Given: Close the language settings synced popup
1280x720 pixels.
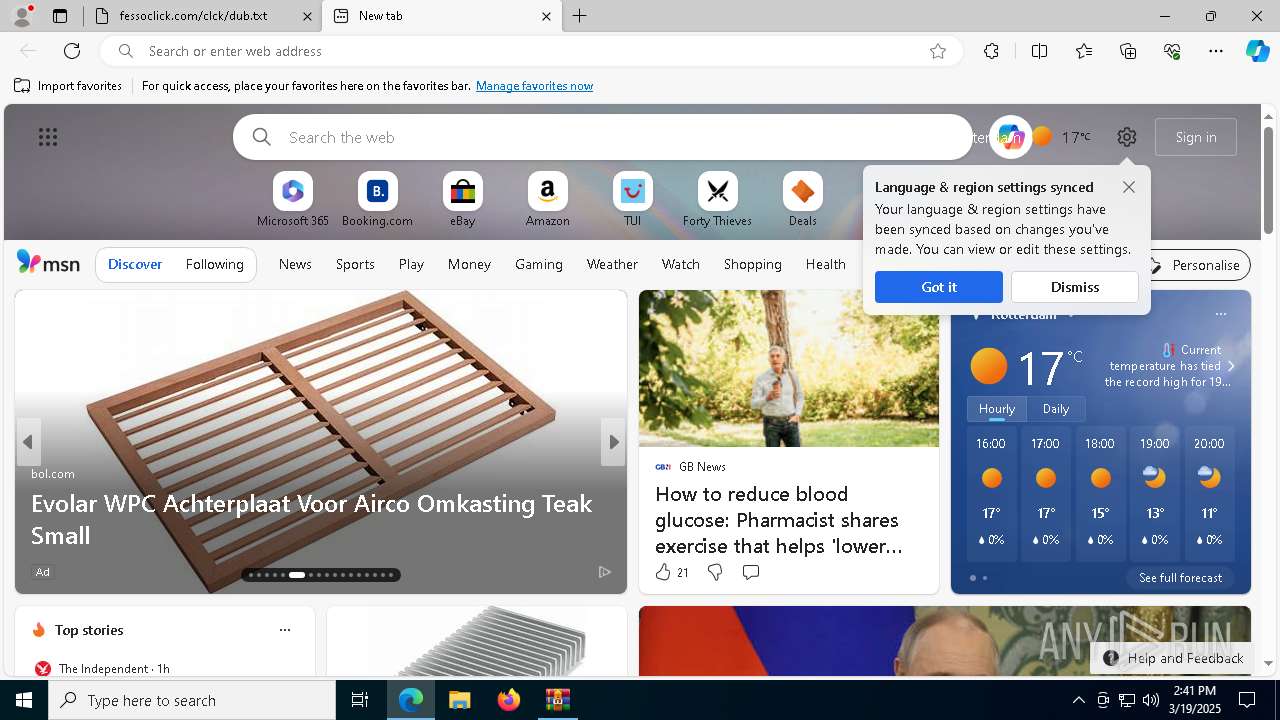Looking at the screenshot, I should (x=1129, y=187).
